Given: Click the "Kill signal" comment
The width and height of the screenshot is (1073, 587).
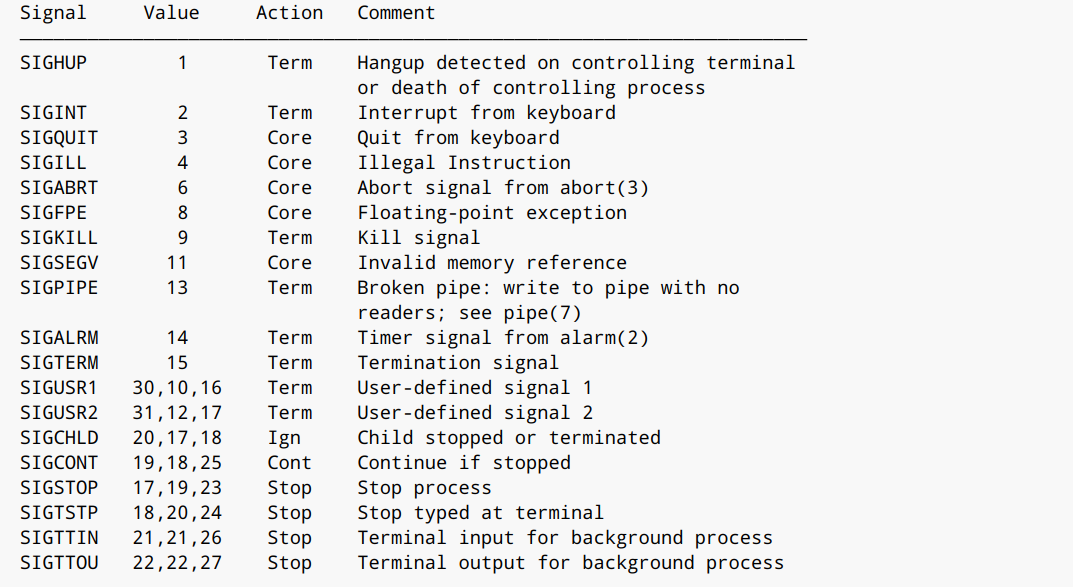Looking at the screenshot, I should (x=418, y=238).
